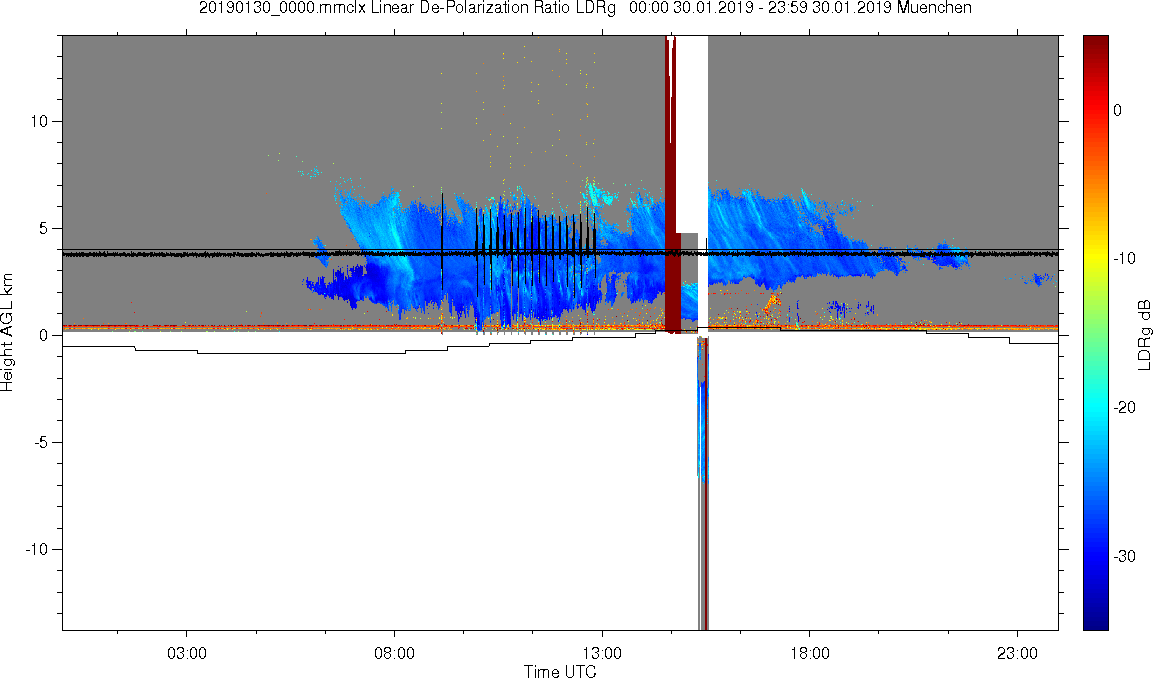Image resolution: width=1153 pixels, height=678 pixels.
Task: Click the height axis label 5
Action: tap(43, 229)
